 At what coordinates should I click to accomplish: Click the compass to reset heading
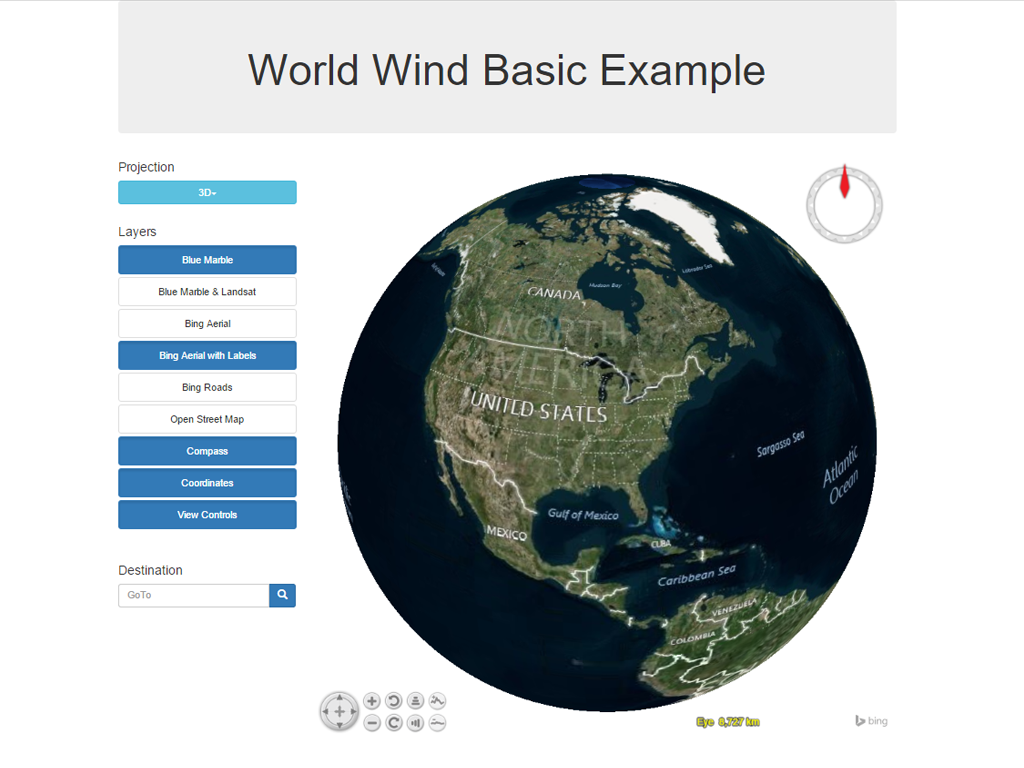844,204
